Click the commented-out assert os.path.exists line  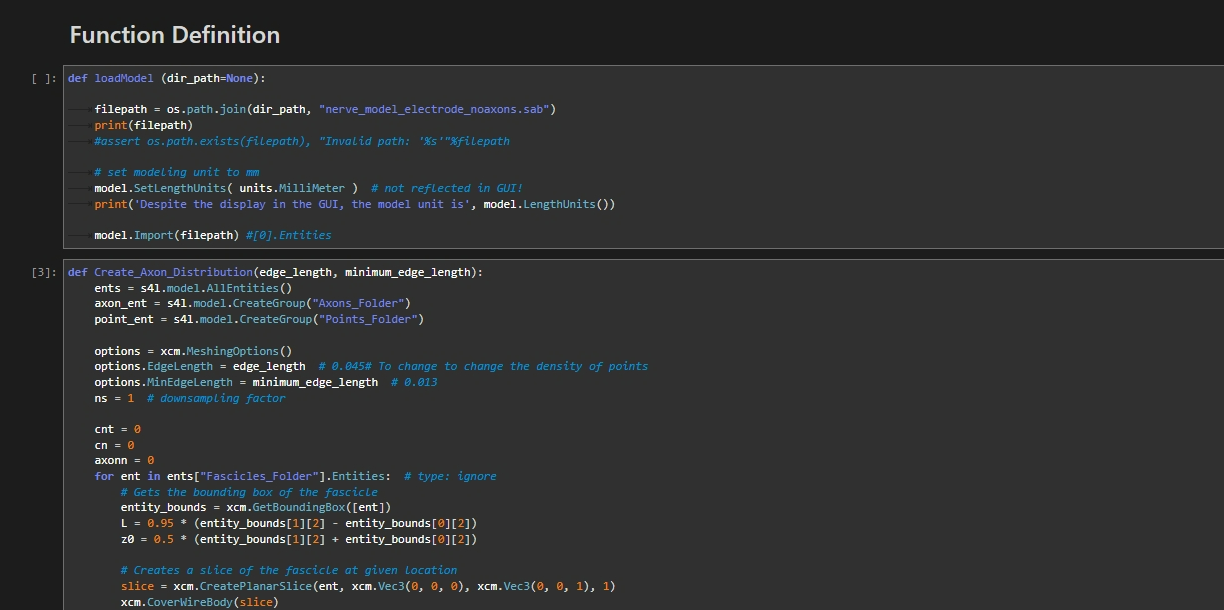click(x=301, y=141)
